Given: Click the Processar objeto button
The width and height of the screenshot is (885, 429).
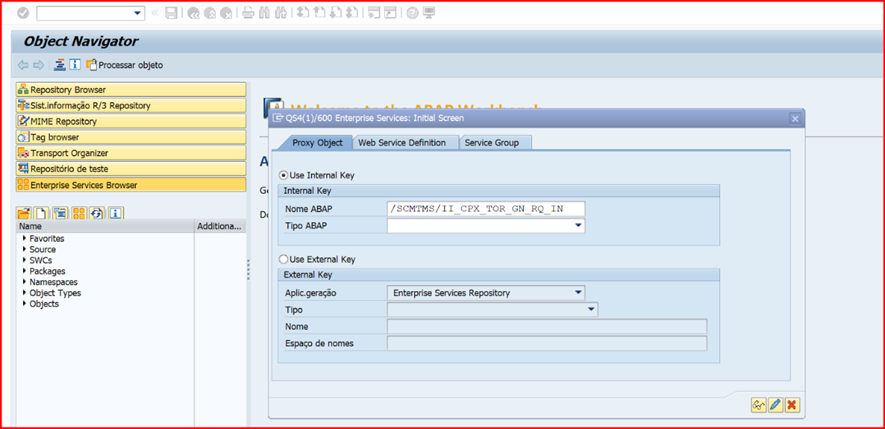Looking at the screenshot, I should (124, 65).
